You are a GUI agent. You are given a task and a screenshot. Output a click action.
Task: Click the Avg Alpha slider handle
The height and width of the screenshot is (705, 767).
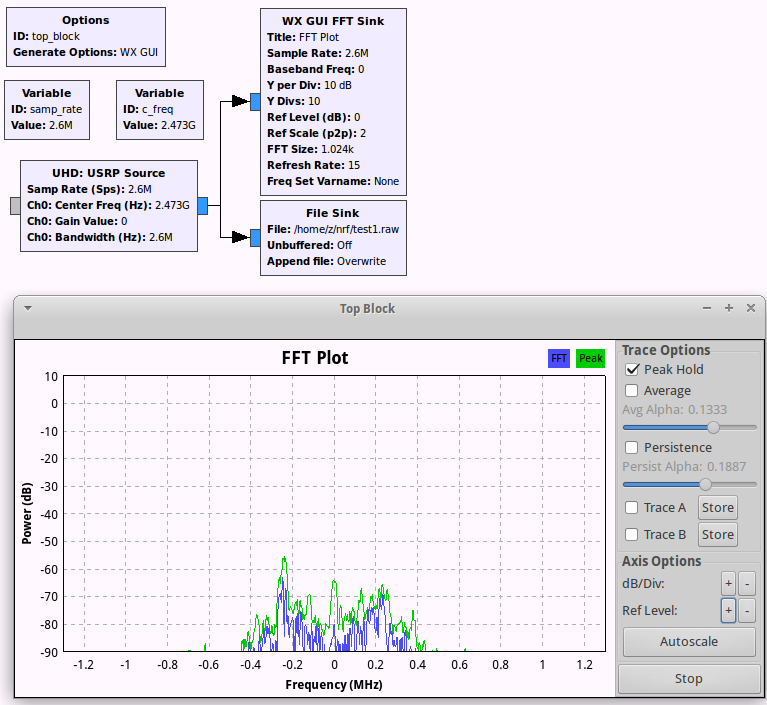point(714,428)
